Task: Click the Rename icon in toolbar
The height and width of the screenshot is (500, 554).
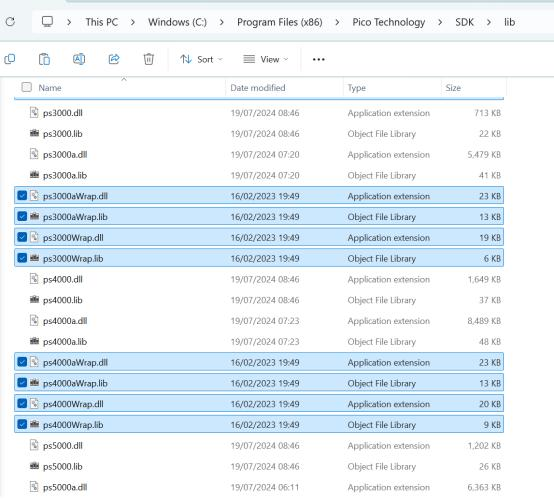Action: (79, 59)
